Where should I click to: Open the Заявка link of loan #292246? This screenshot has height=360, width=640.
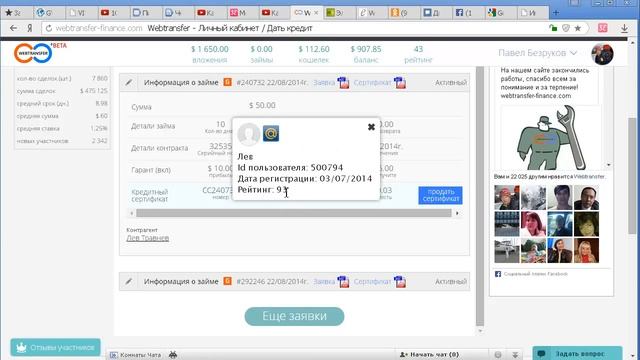pos(324,281)
